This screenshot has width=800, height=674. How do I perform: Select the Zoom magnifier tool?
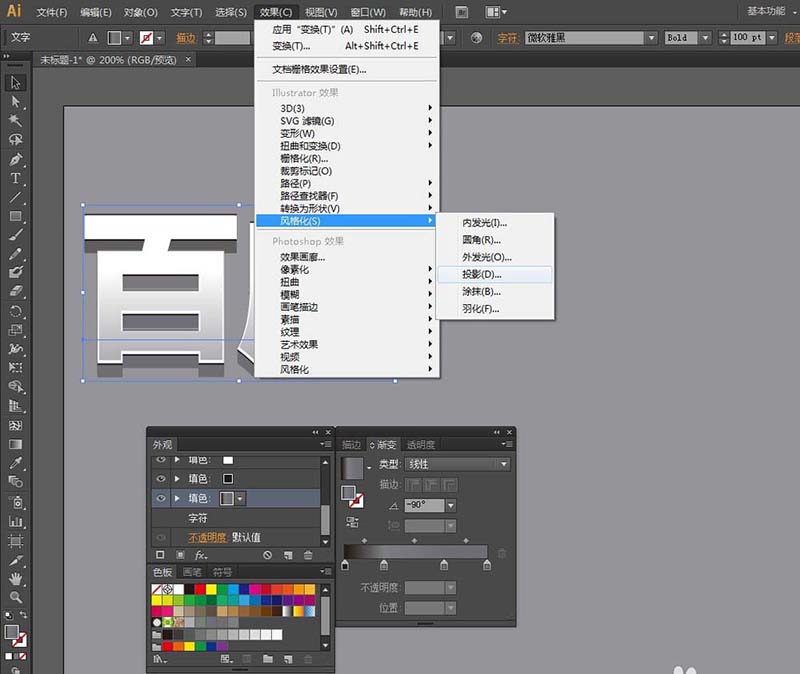tap(15, 597)
